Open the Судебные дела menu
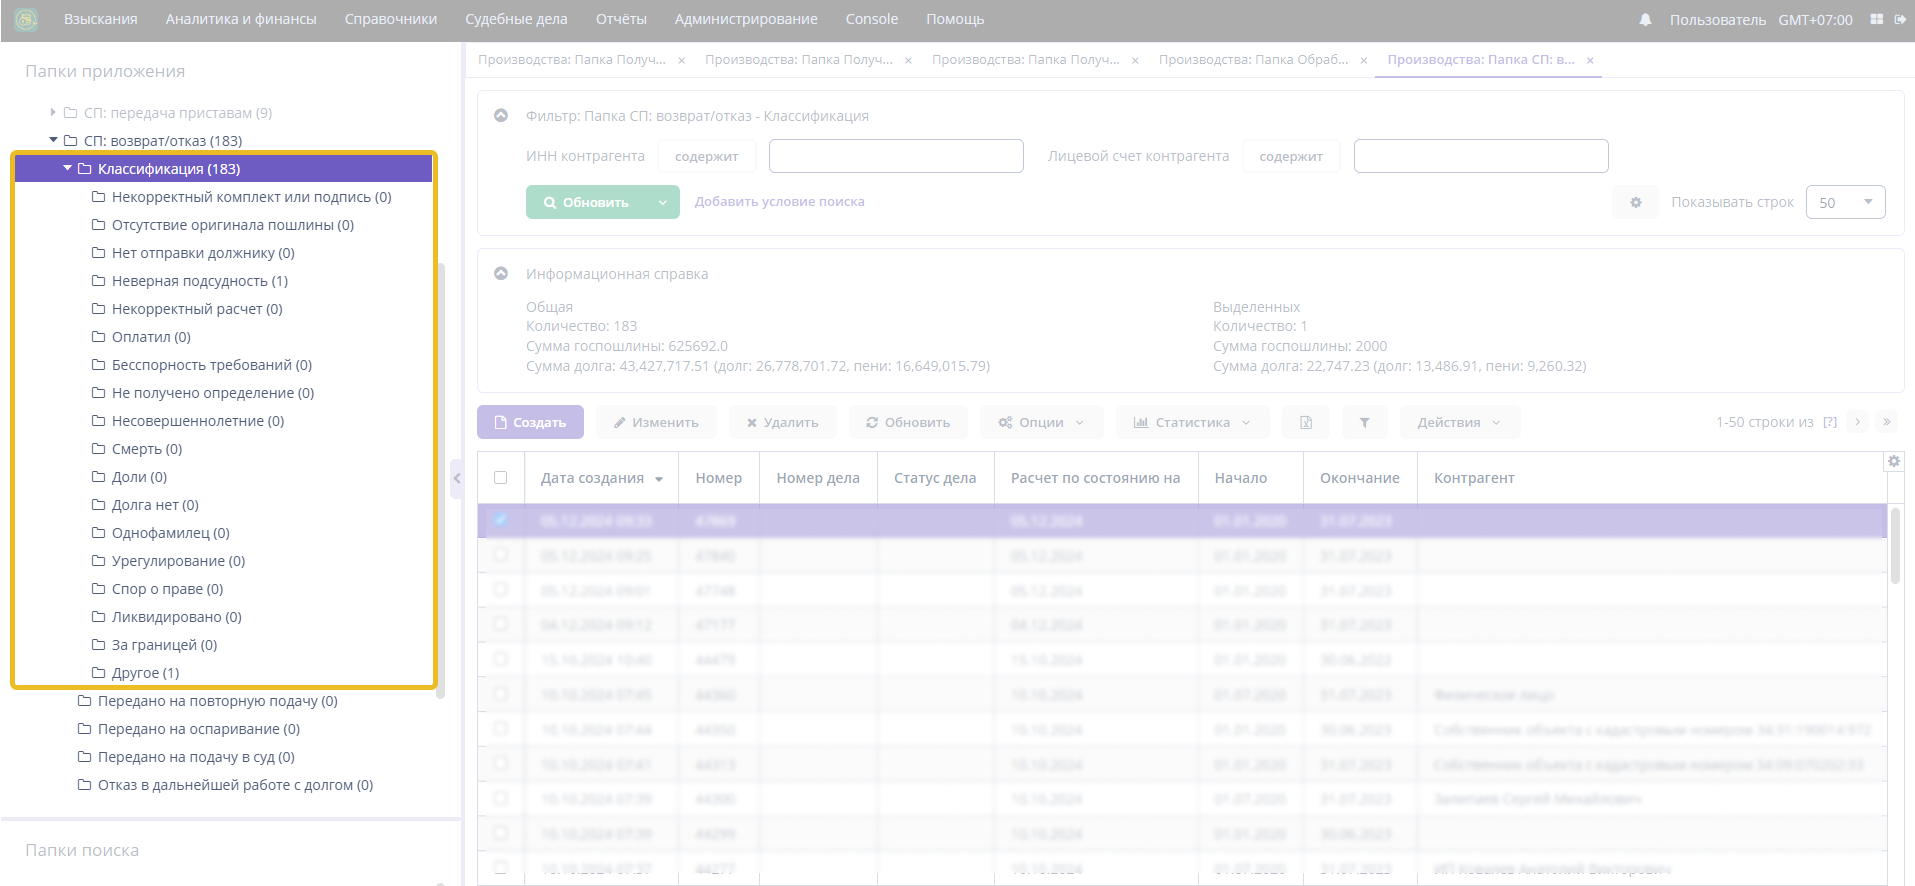1915x886 pixels. click(516, 19)
